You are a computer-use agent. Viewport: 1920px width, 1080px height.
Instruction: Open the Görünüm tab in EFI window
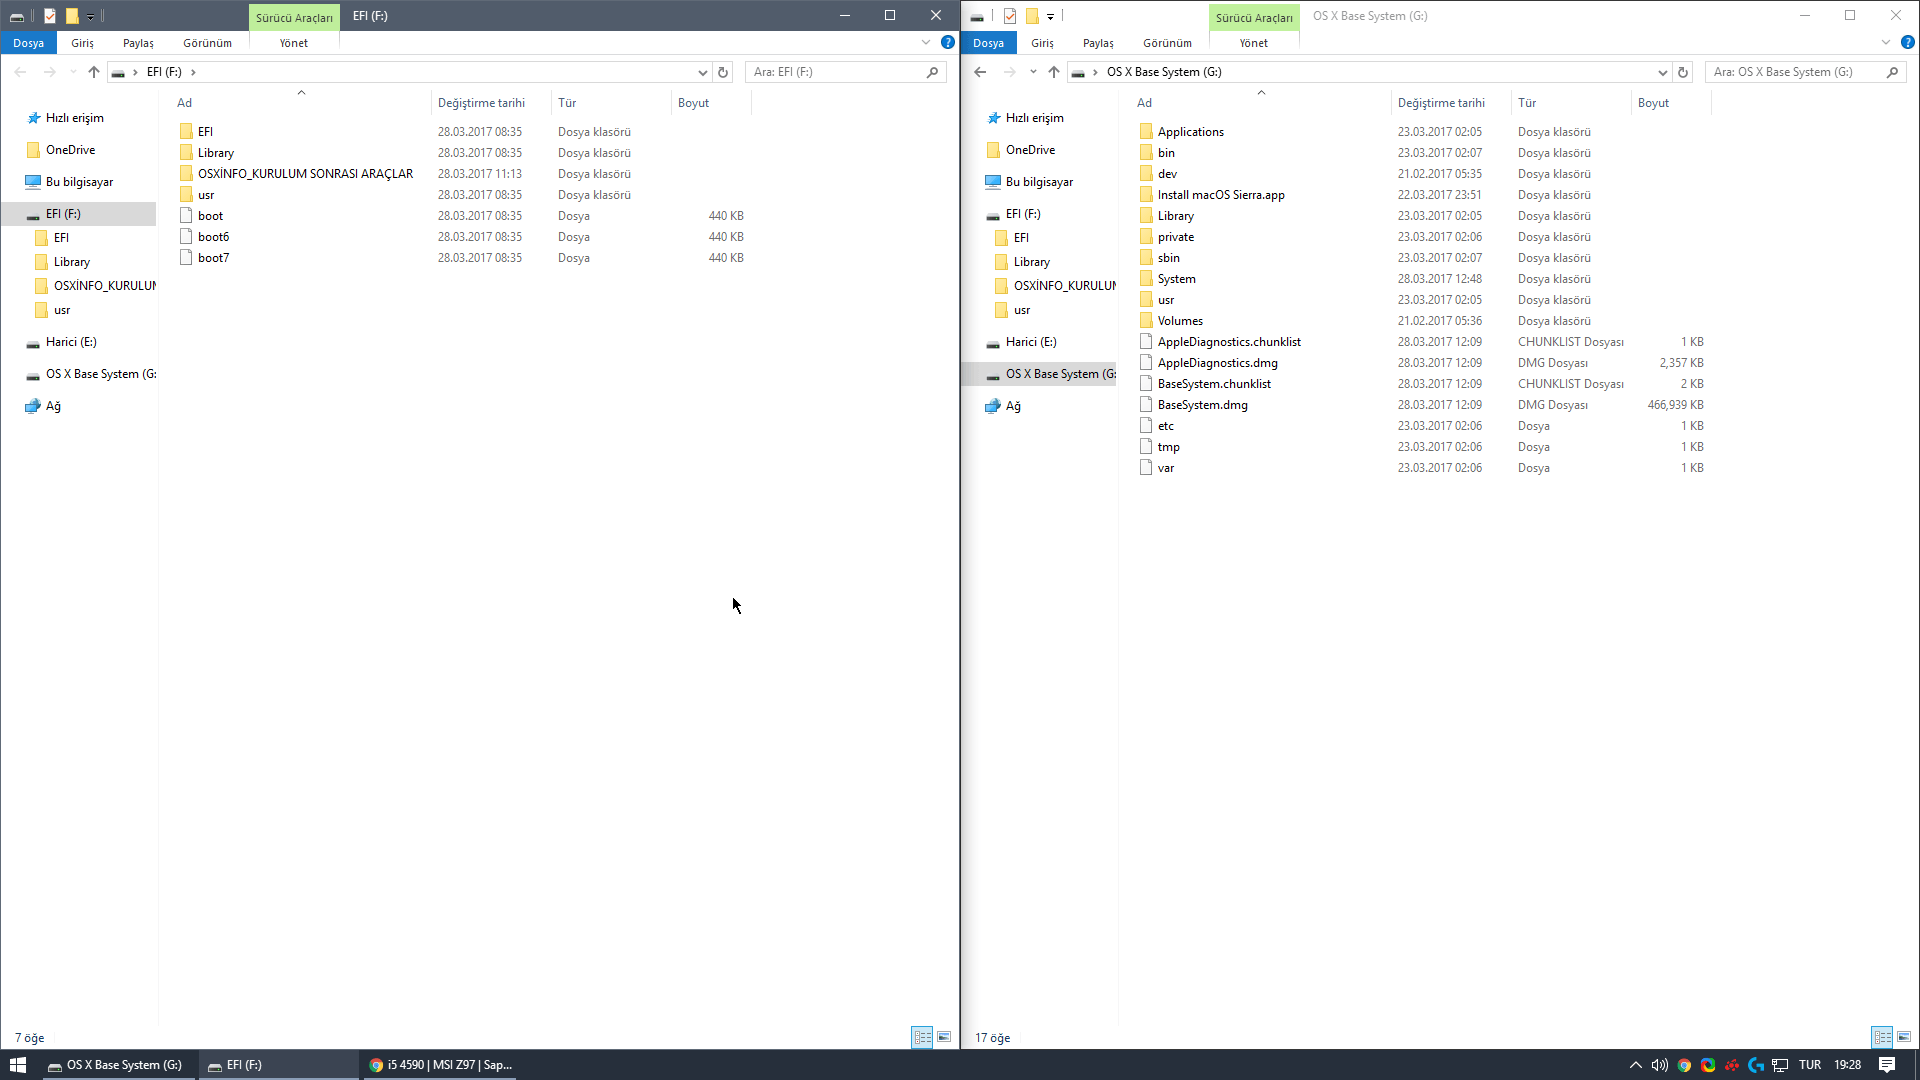click(207, 43)
